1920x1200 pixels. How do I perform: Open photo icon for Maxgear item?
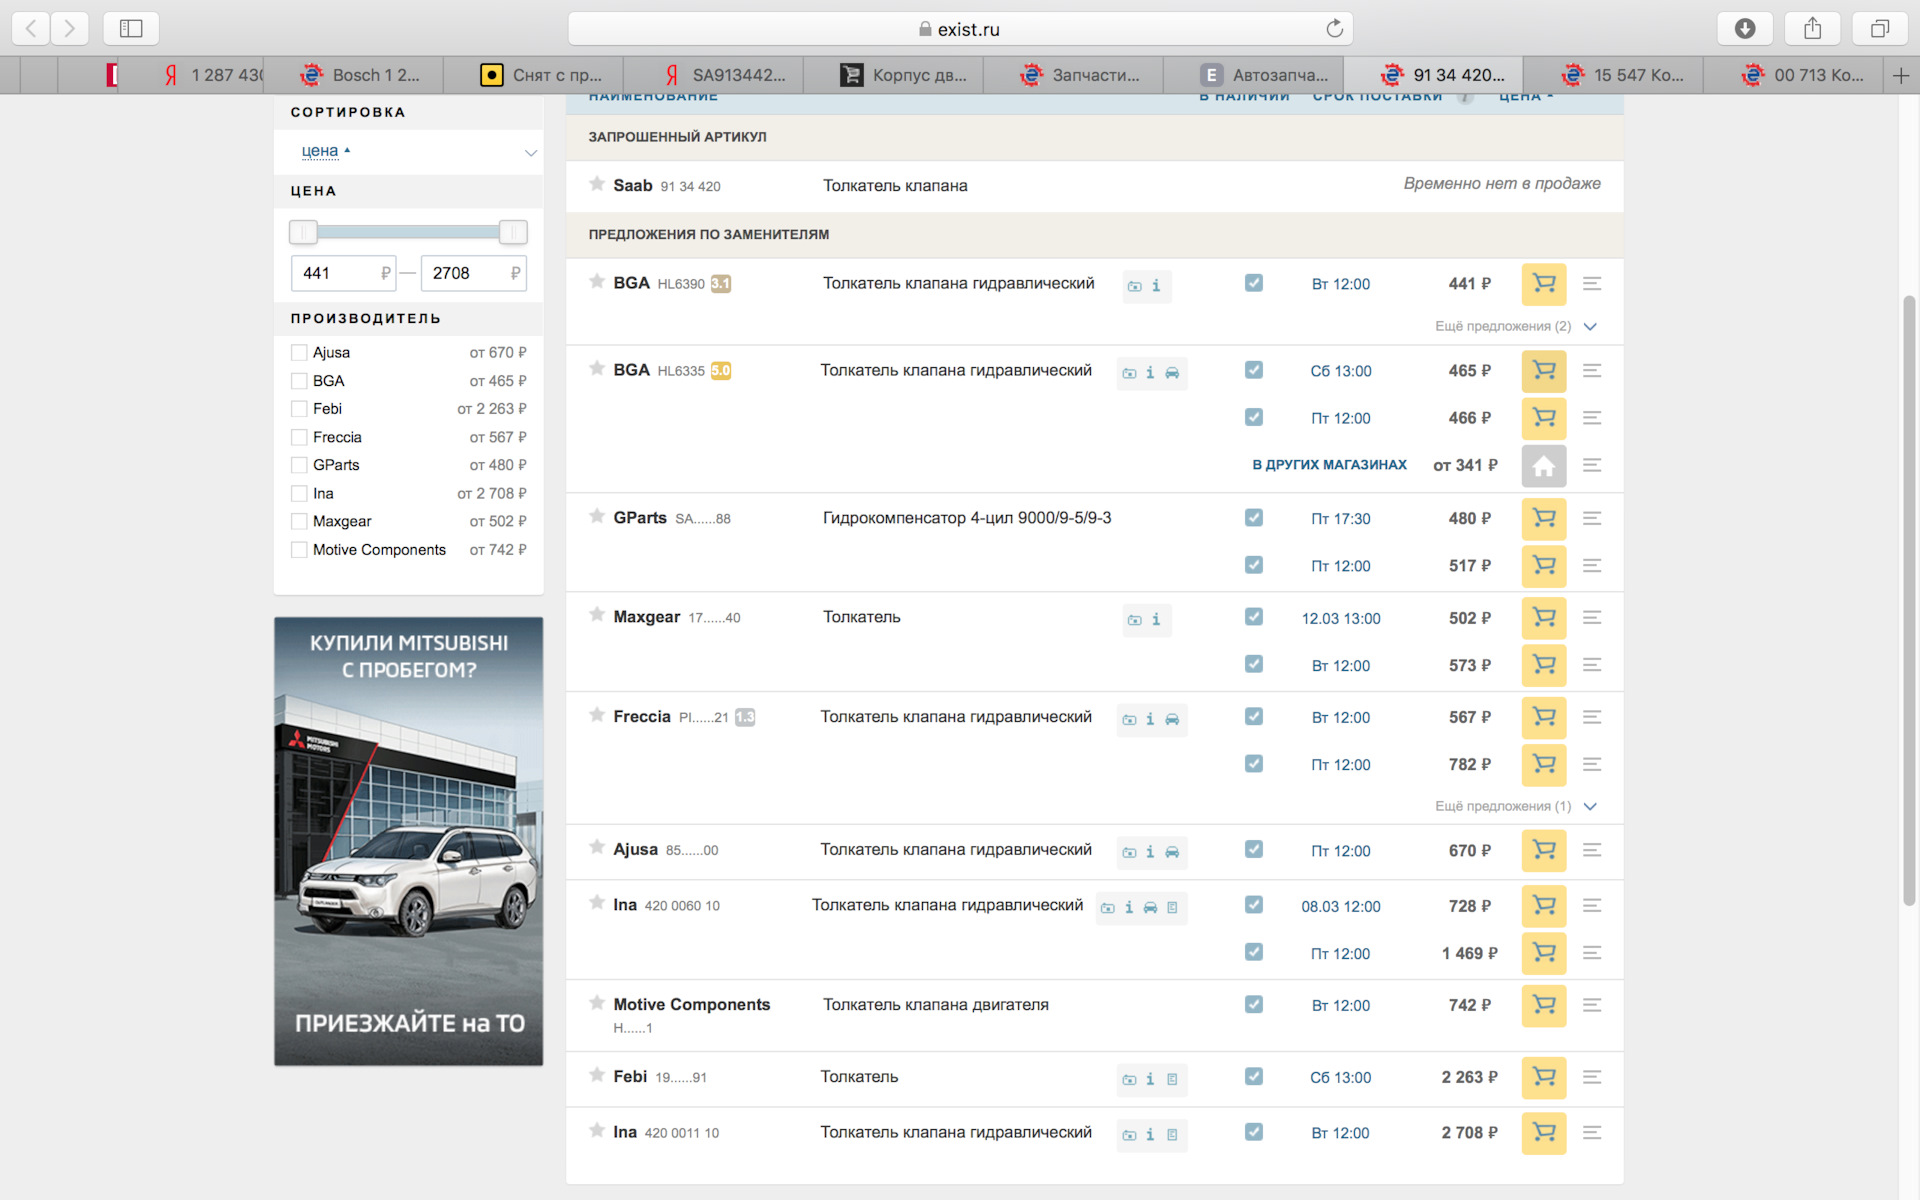click(x=1134, y=620)
